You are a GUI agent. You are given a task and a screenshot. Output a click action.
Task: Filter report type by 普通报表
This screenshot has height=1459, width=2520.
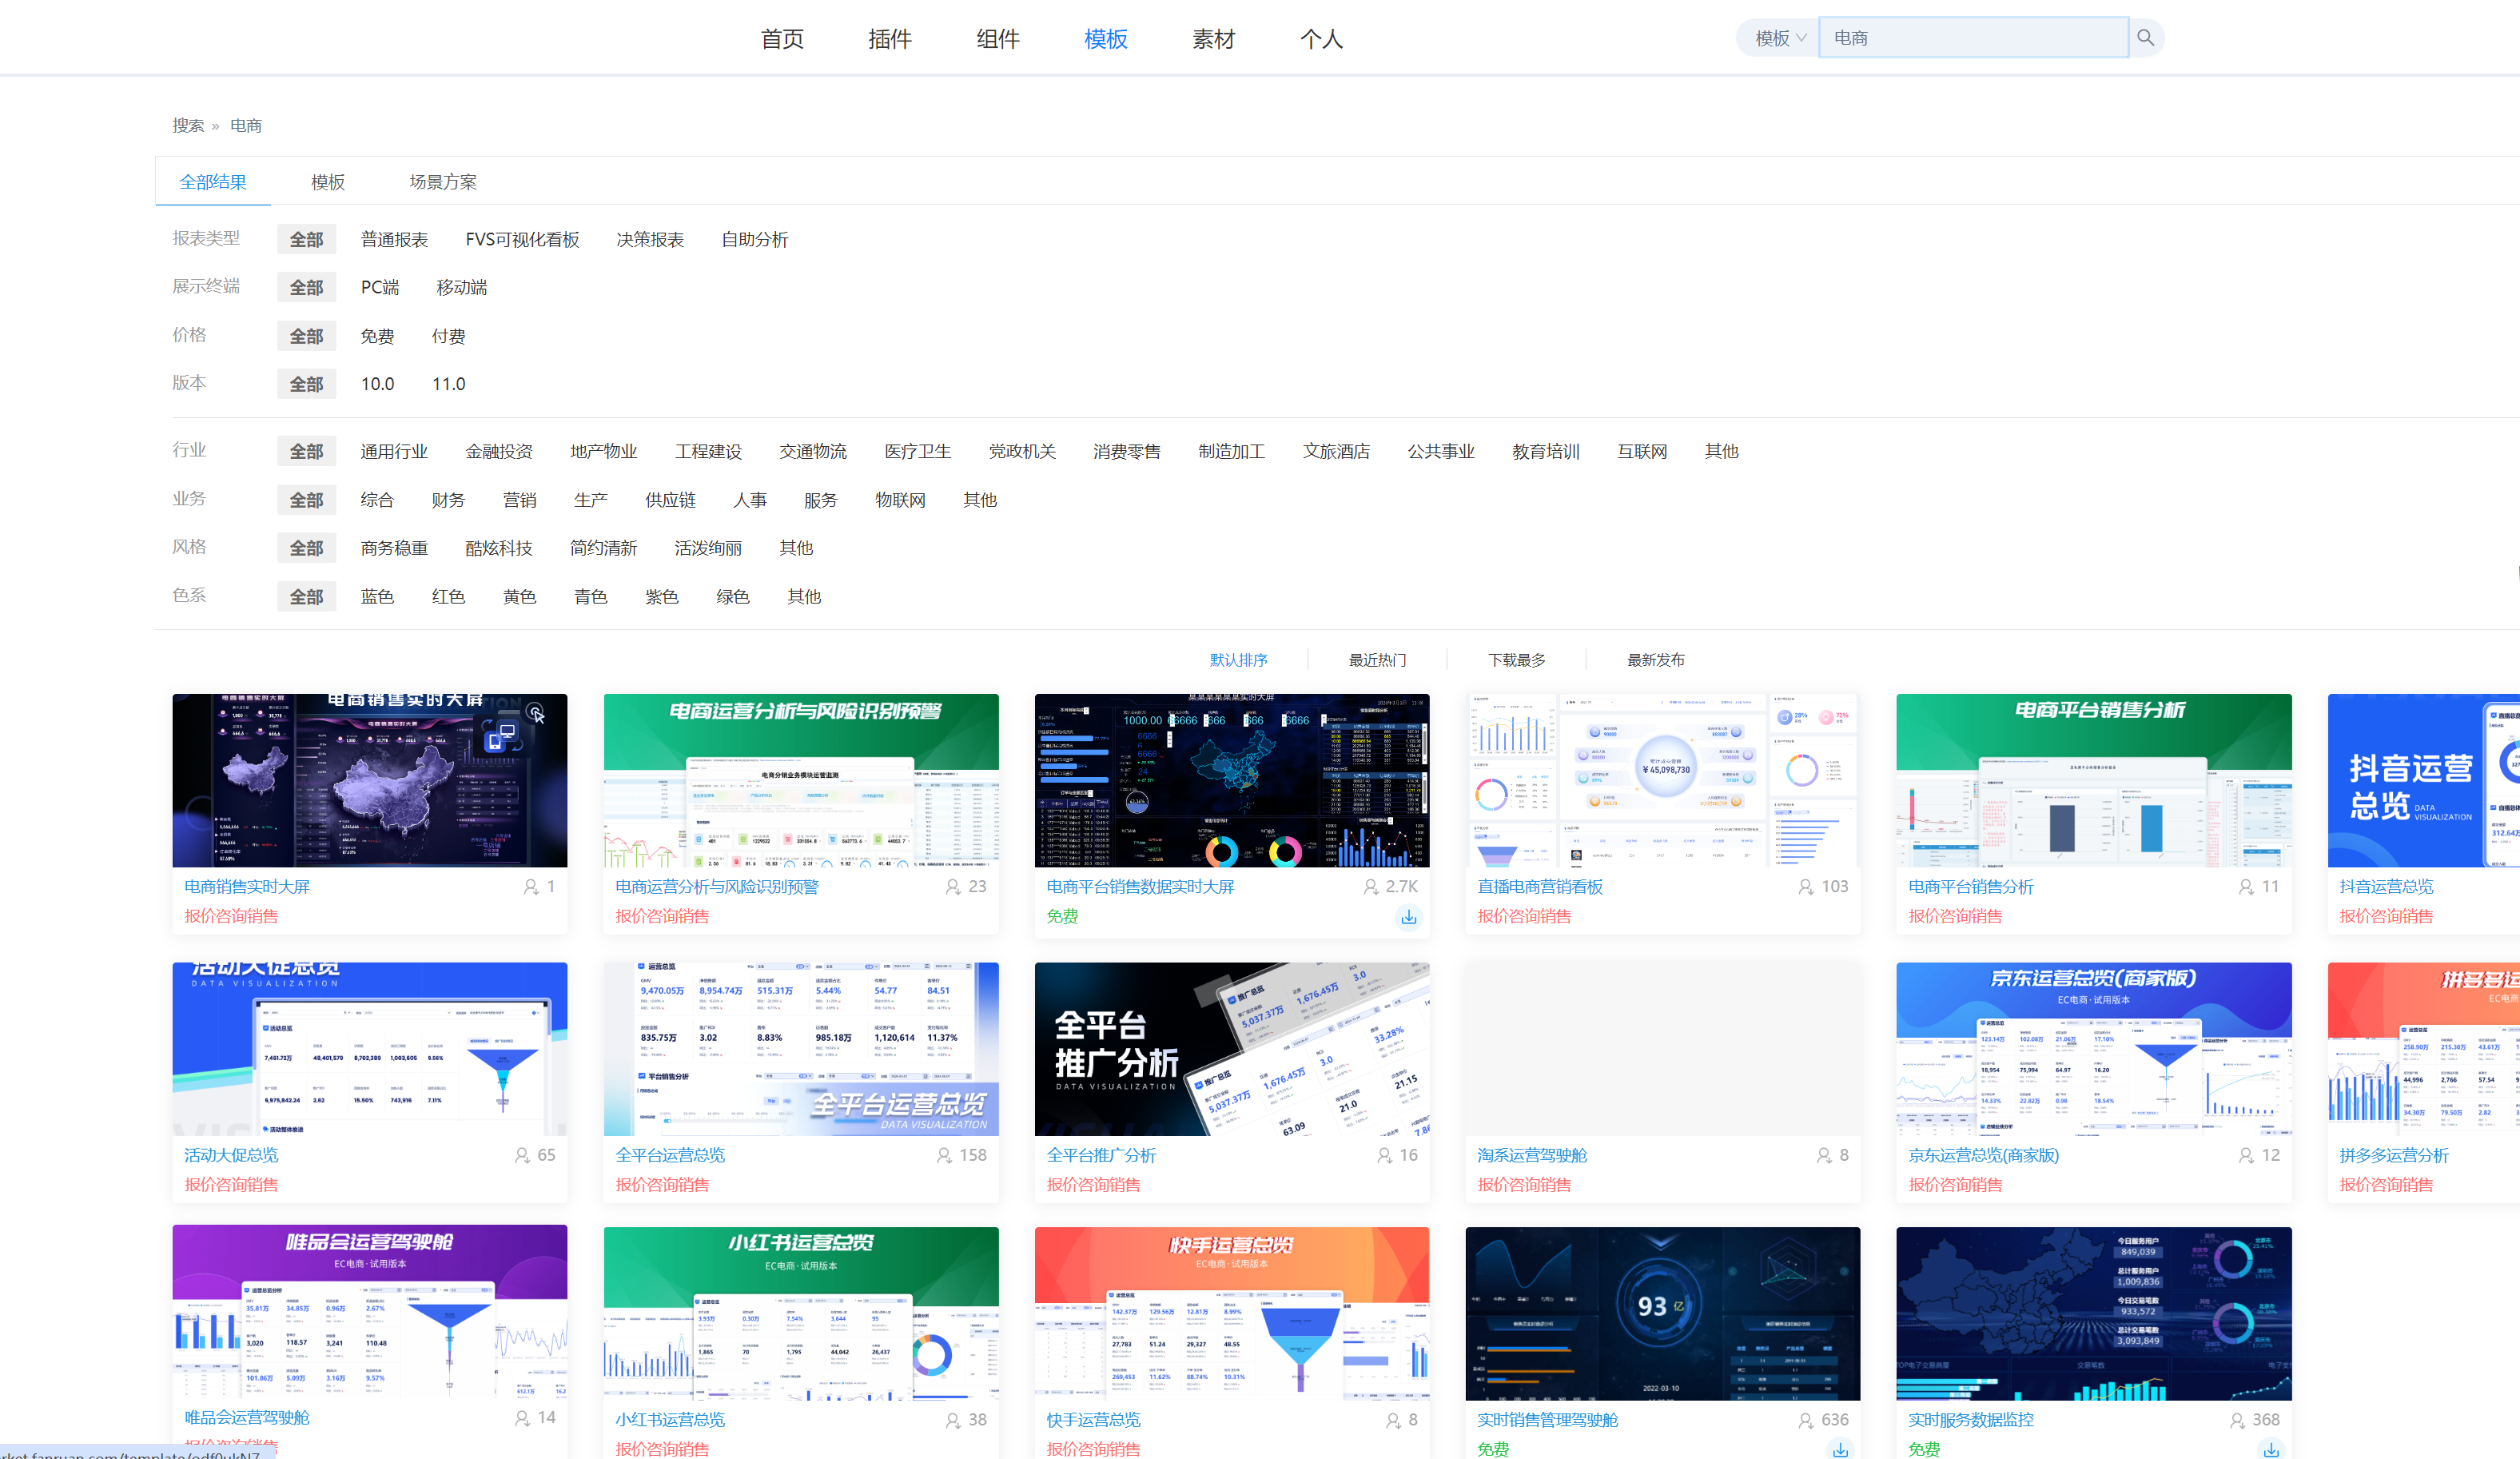[394, 240]
